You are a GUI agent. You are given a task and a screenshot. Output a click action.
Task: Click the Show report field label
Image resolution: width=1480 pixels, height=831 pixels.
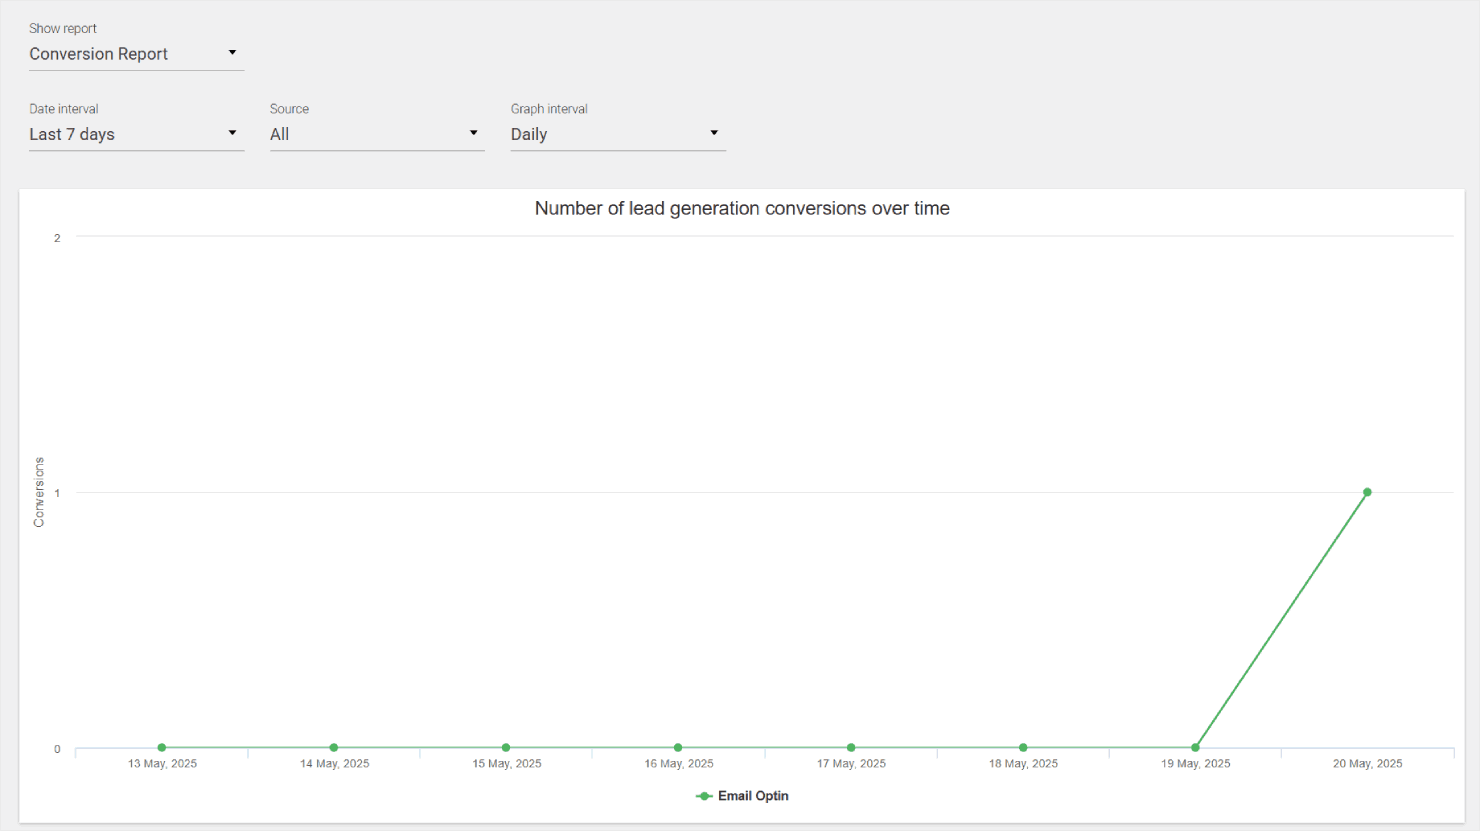pos(62,28)
